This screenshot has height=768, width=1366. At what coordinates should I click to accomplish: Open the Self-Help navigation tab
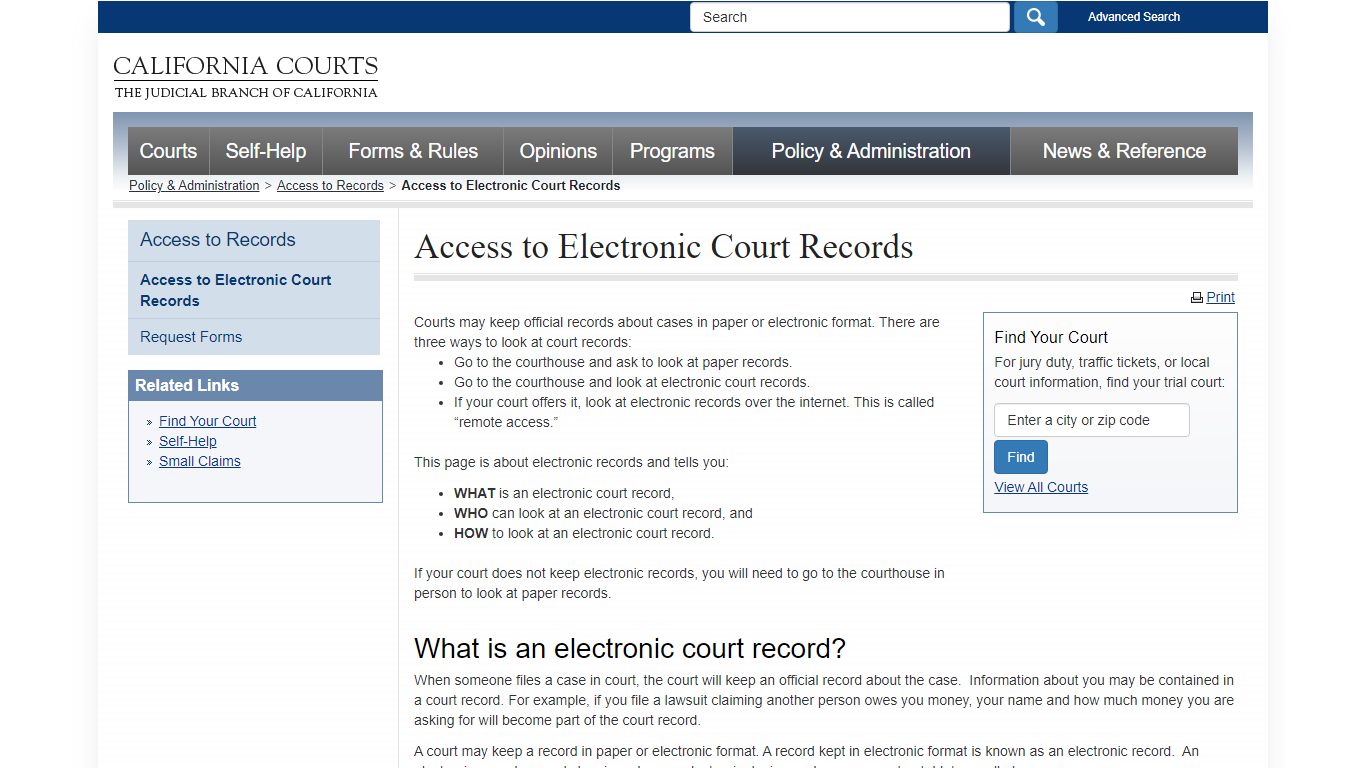[x=266, y=151]
